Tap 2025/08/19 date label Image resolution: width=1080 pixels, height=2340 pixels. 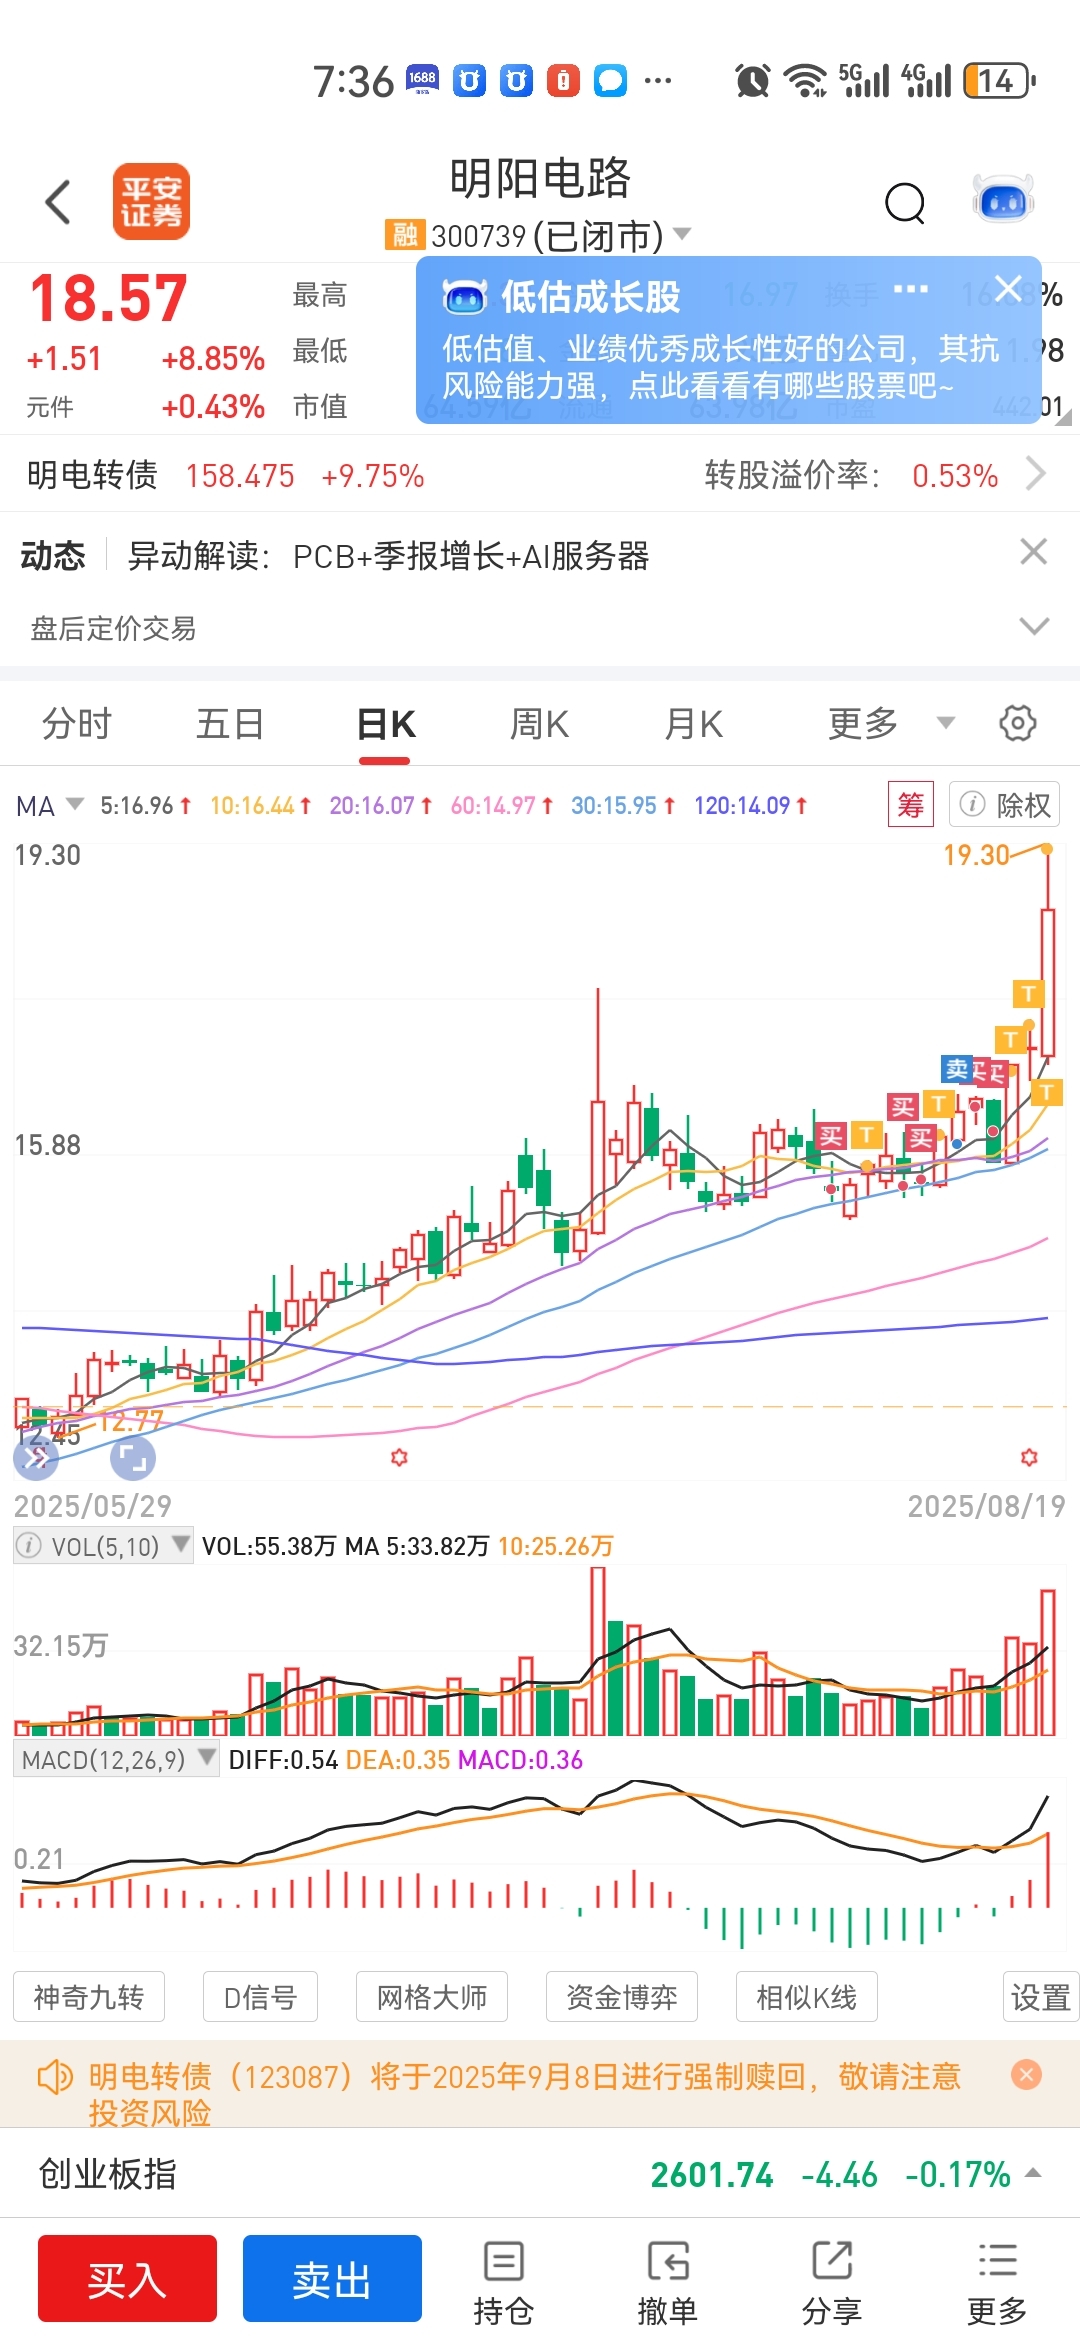coord(986,1506)
